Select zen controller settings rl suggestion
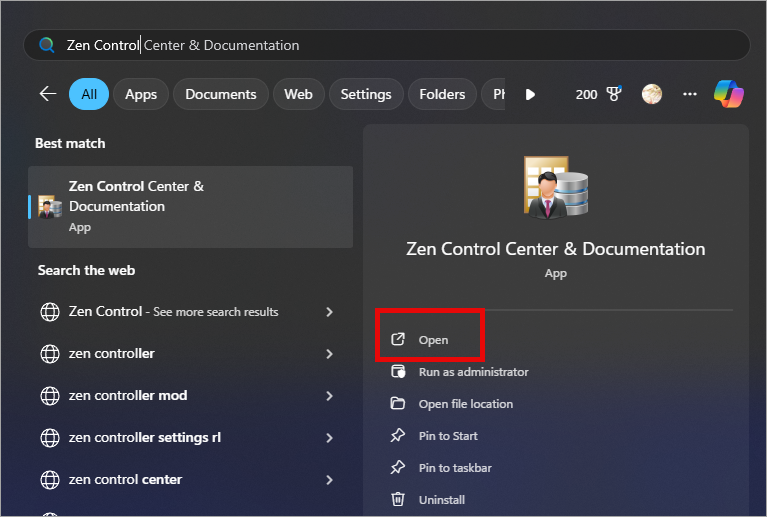This screenshot has width=767, height=517. (x=145, y=437)
